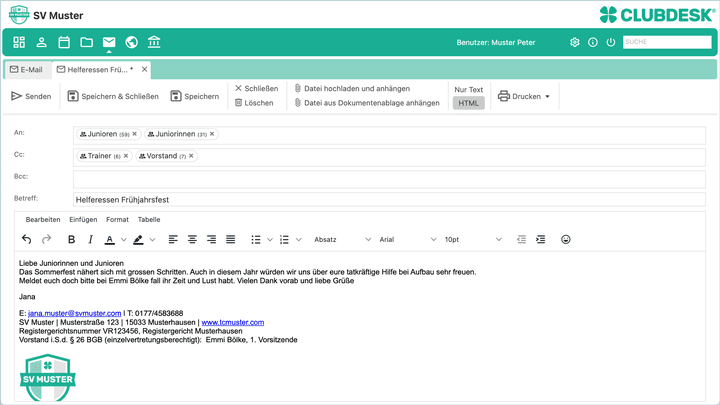Close the Helferessen Frü... tab
The height and width of the screenshot is (405, 720).
[144, 69]
